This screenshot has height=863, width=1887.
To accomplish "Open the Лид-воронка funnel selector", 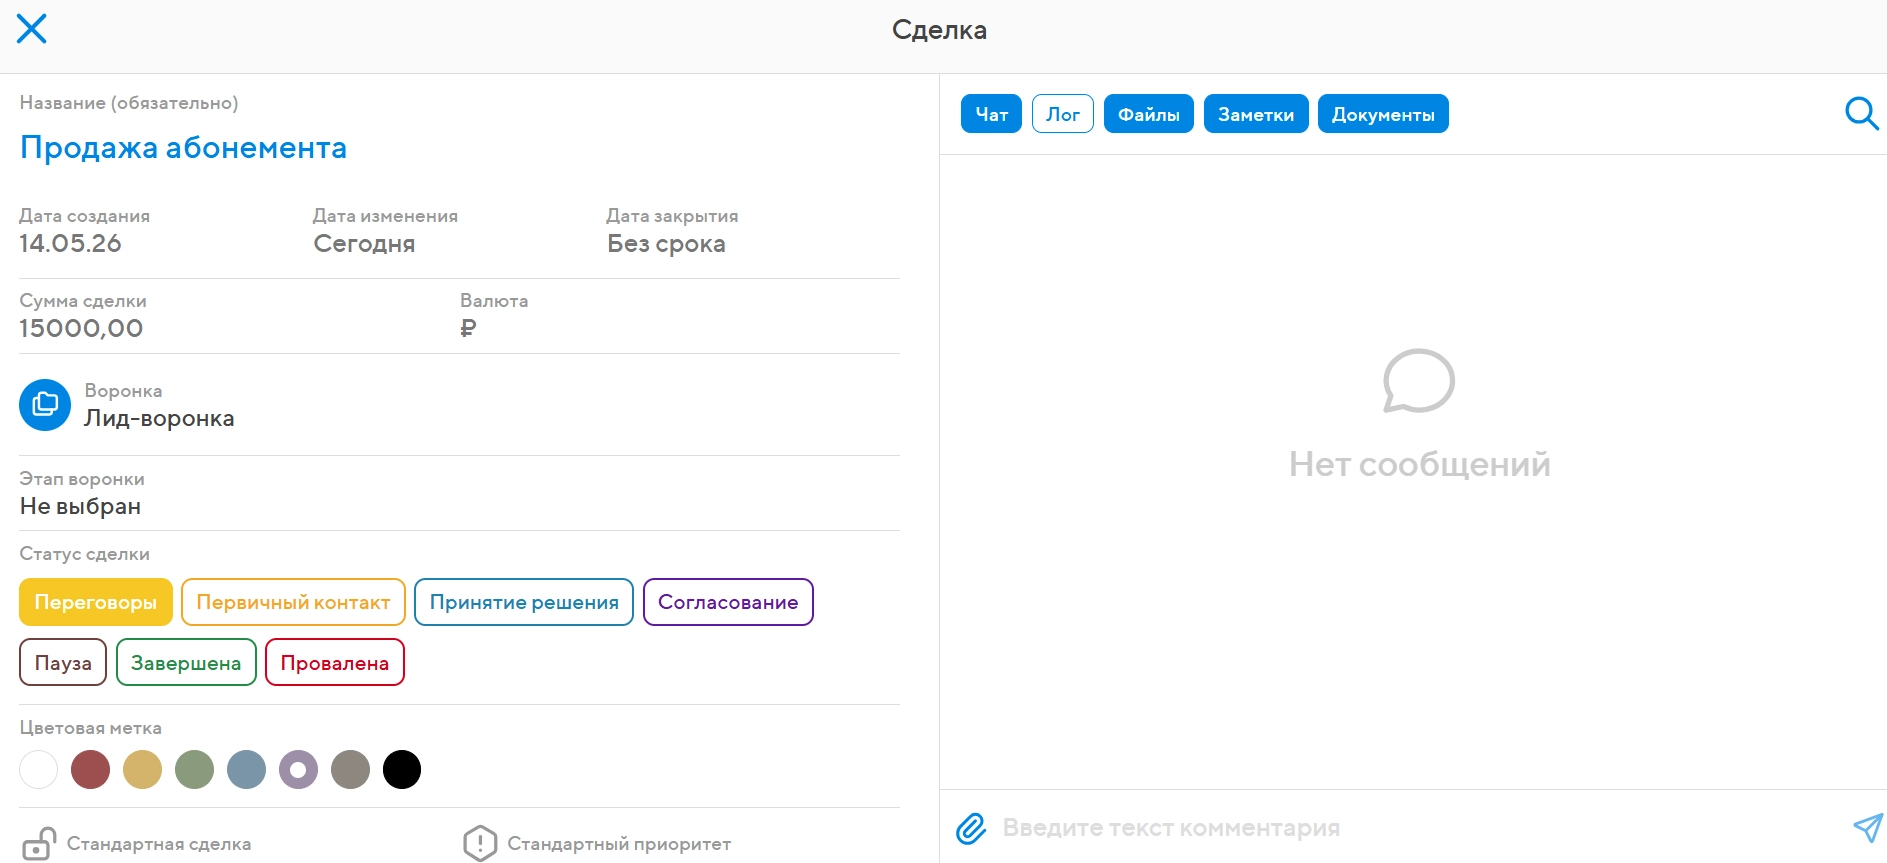I will point(159,418).
